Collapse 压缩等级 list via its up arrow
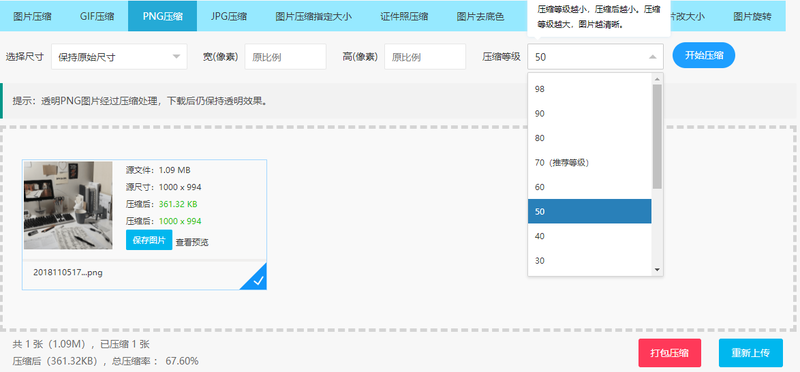The width and height of the screenshot is (800, 372). click(653, 57)
